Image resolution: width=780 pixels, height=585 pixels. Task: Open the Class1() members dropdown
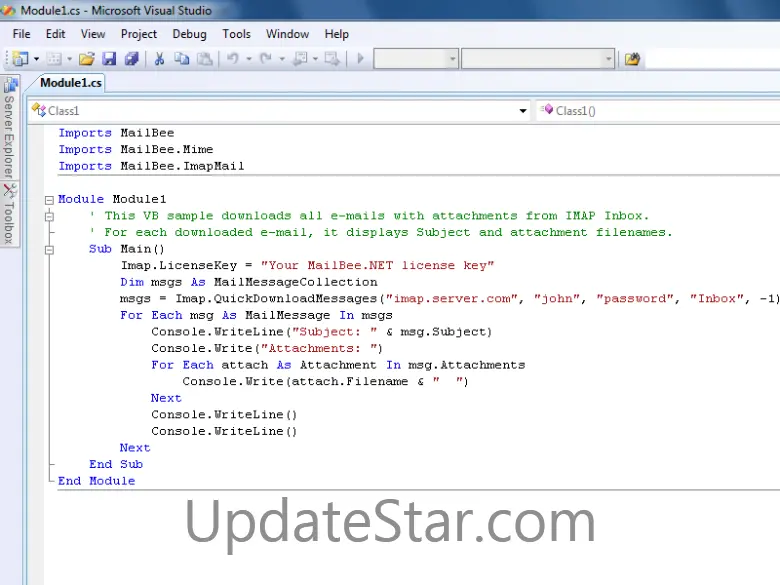(x=658, y=110)
